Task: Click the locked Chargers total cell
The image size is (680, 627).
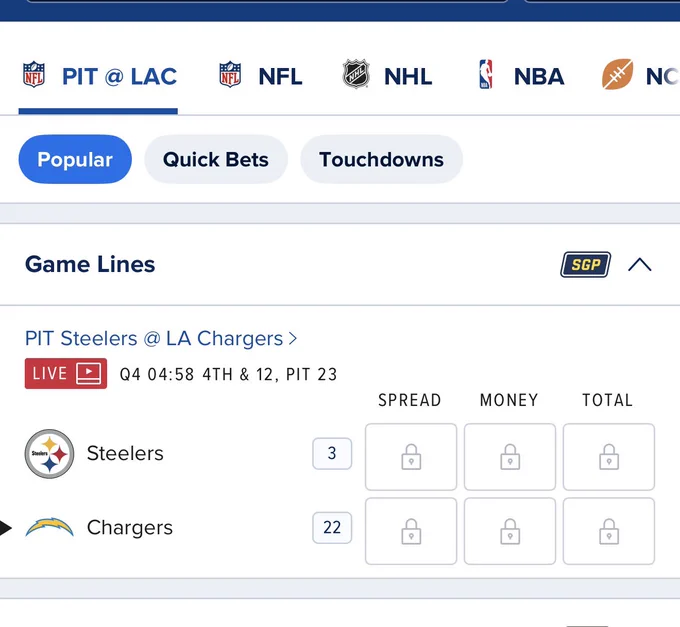Action: 609,531
